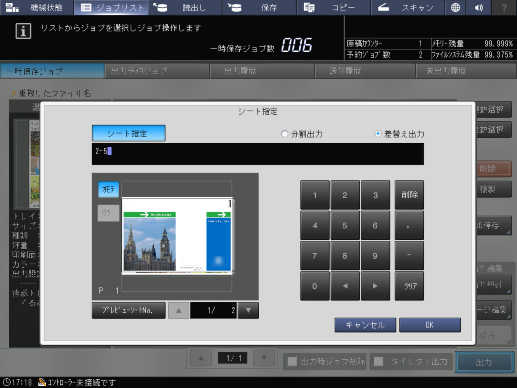Image resolution: width=517 pixels, height=388 pixels.
Task: Open the help question mark icon
Action: tap(504, 7)
